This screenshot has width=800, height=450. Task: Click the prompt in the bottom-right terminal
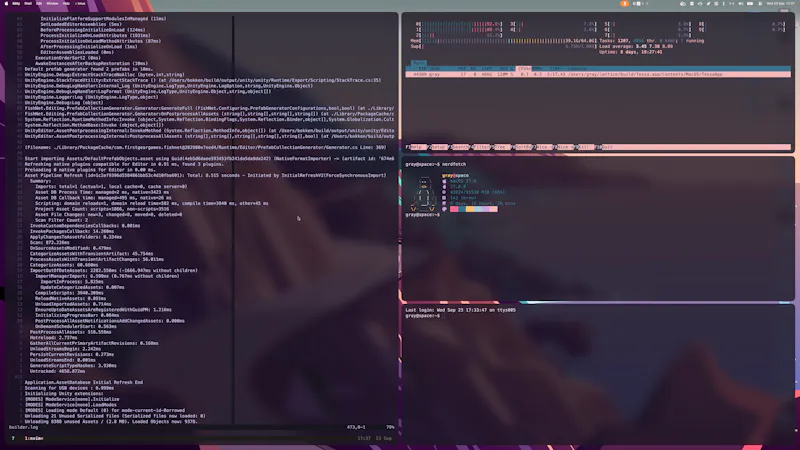422,316
